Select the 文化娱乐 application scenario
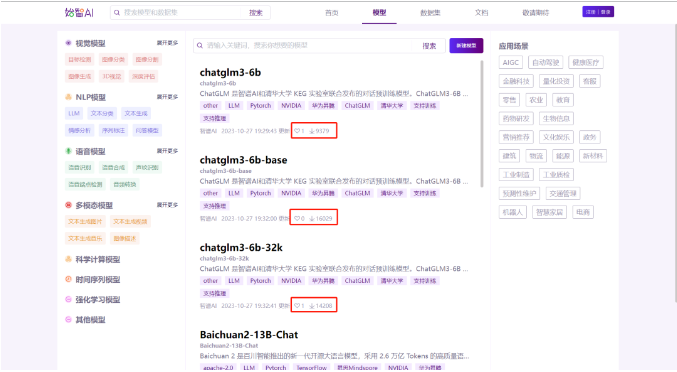The width and height of the screenshot is (677, 372). tap(556, 137)
